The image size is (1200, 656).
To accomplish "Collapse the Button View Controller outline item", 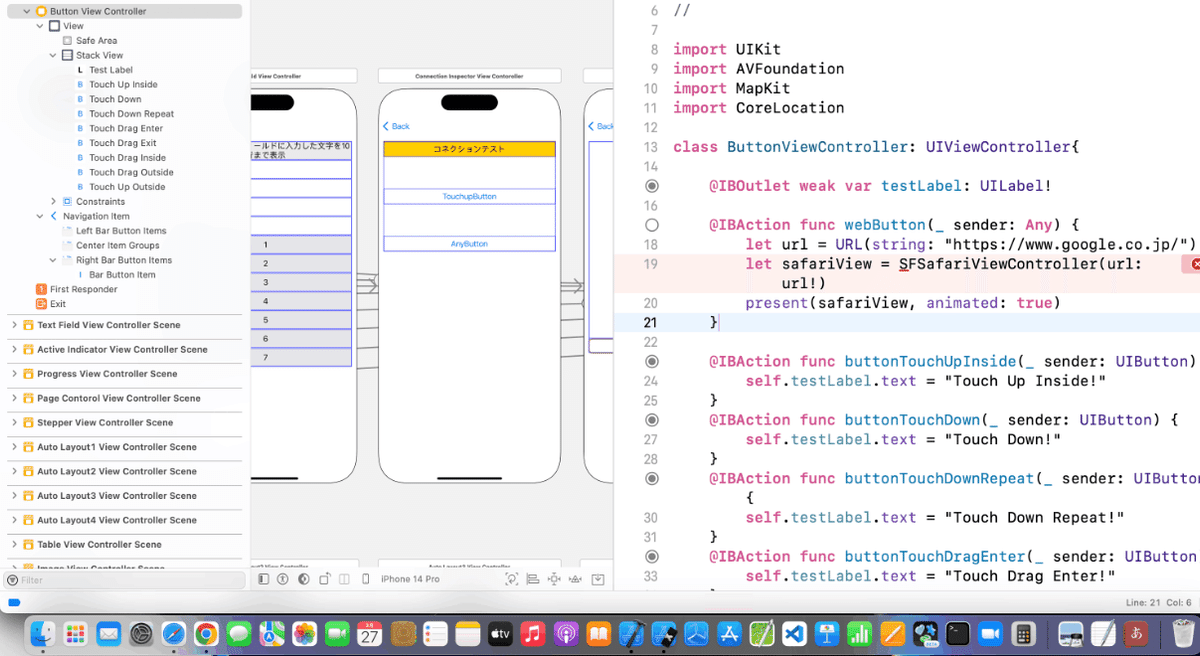I will 26,11.
